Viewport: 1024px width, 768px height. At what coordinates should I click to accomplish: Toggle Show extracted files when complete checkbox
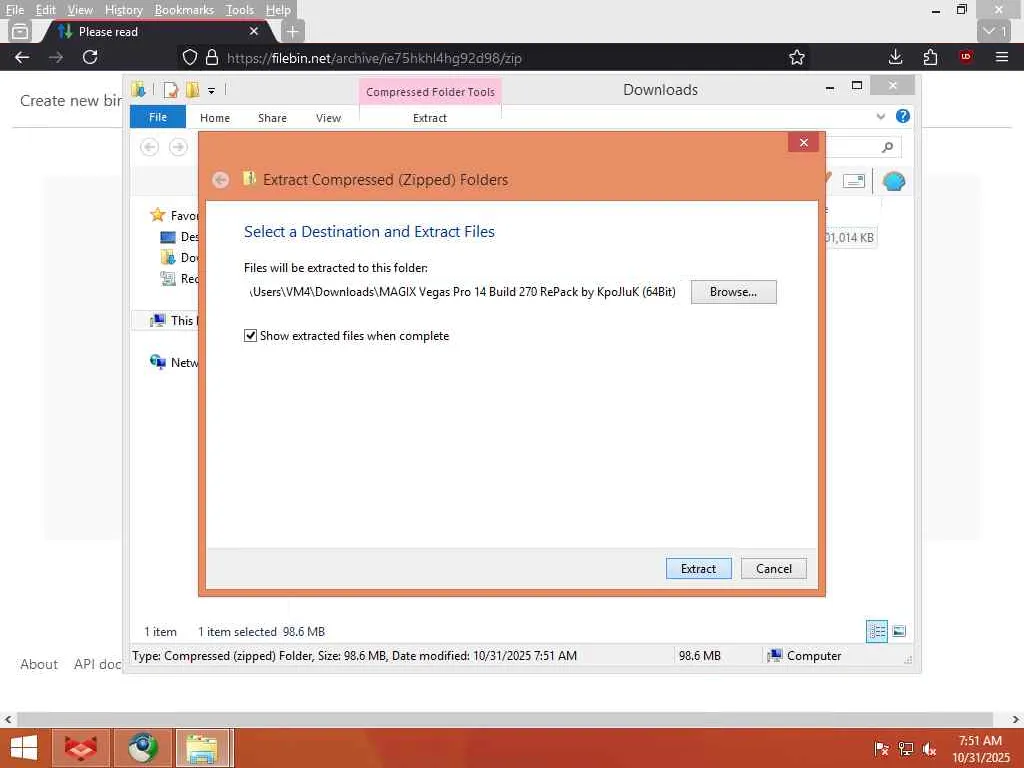point(250,336)
